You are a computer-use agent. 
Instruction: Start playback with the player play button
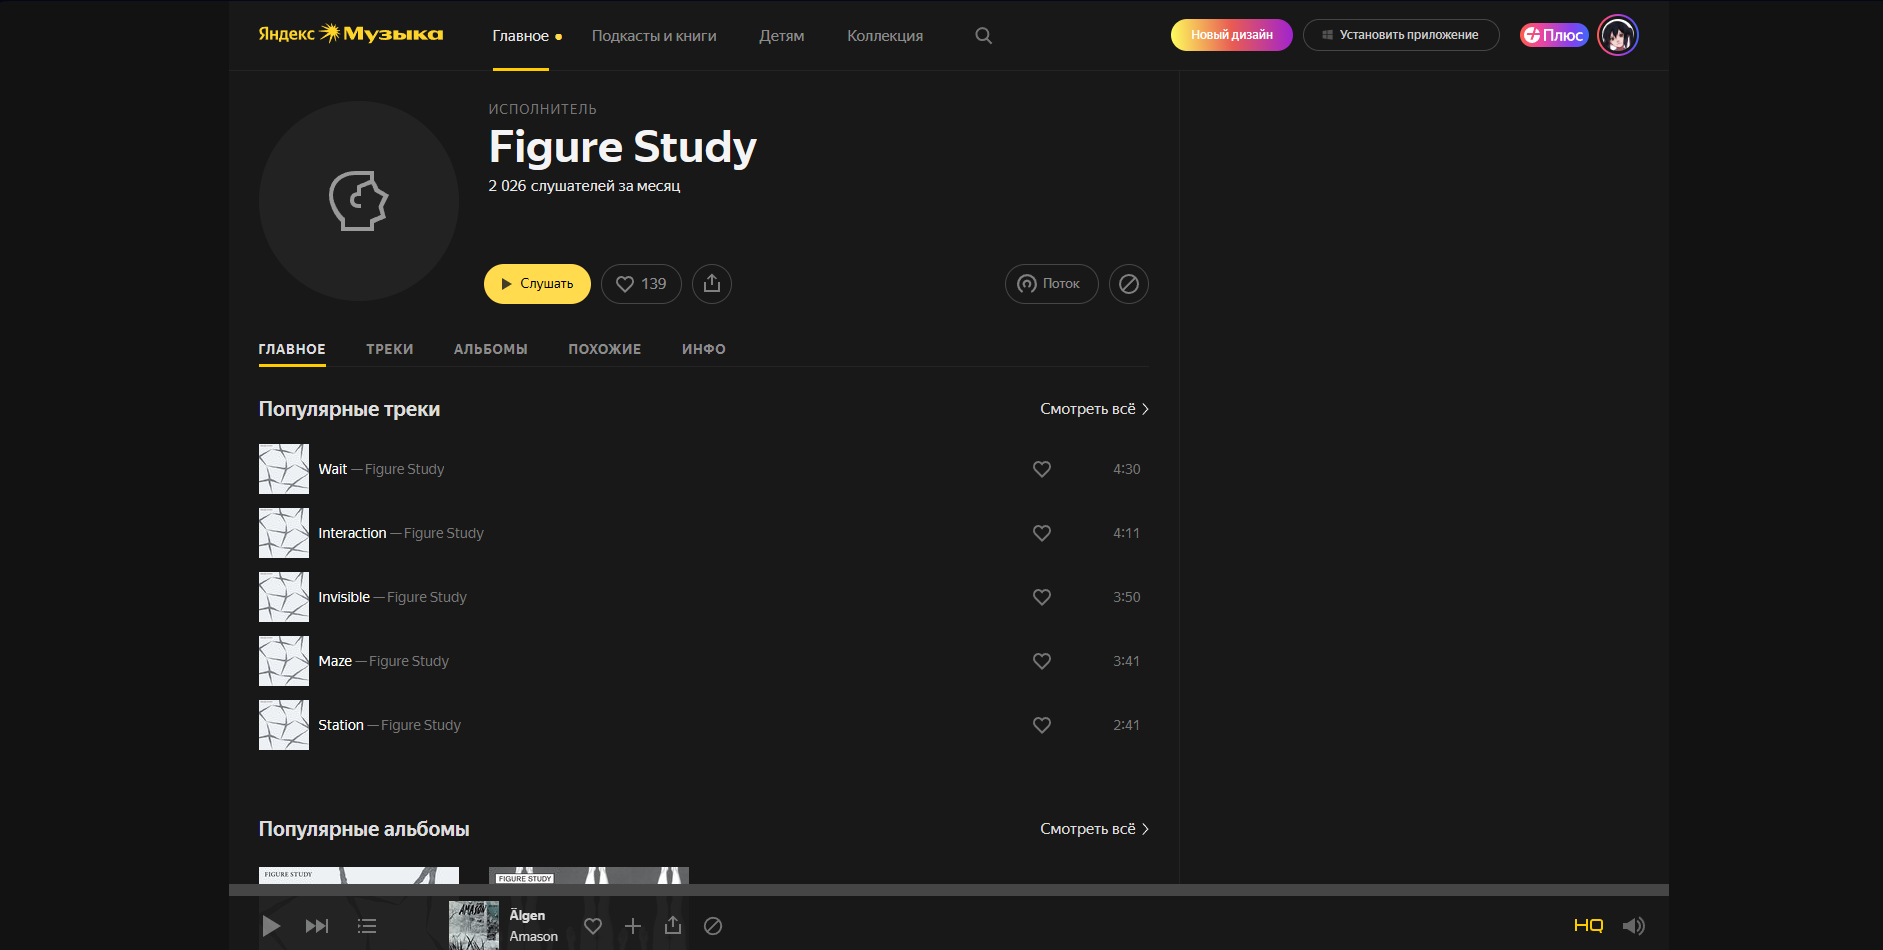[x=271, y=926]
